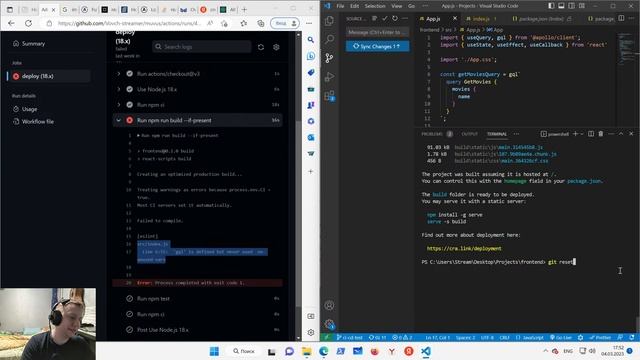Maximize the terminal panel size
This screenshot has height=360, width=640.
621,134
